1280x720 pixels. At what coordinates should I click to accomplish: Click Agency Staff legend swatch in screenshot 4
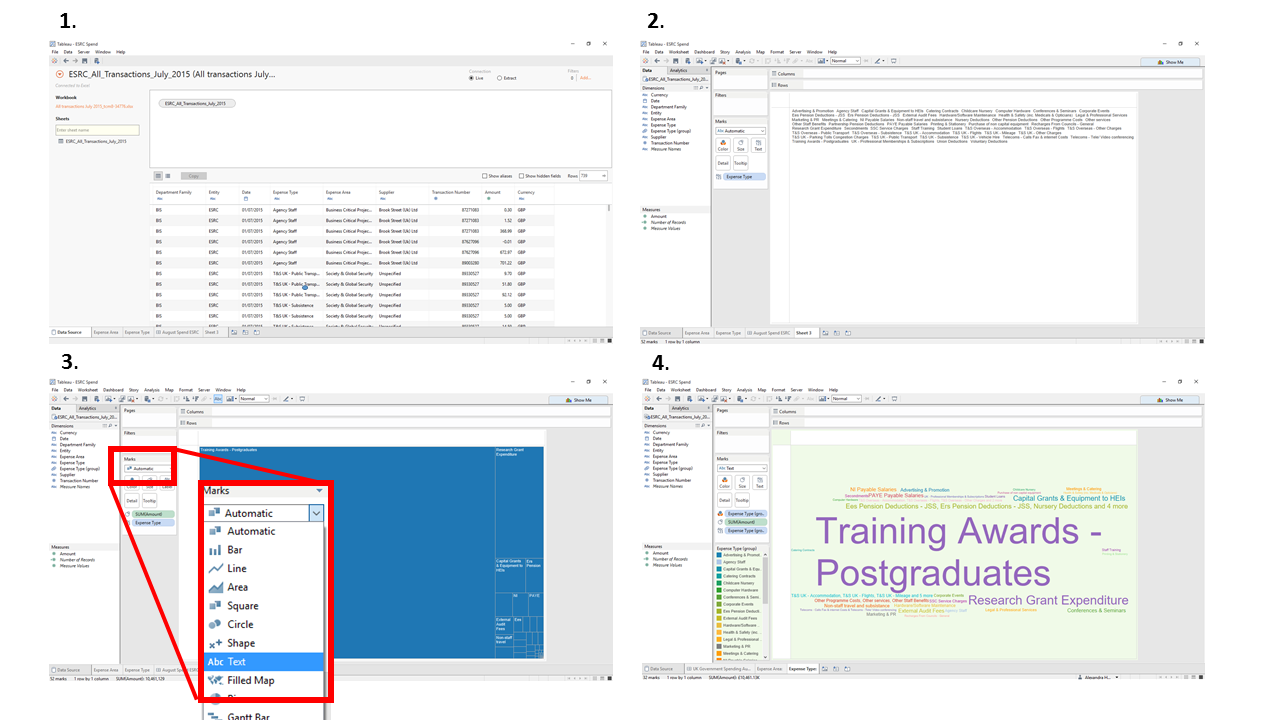(x=719, y=562)
